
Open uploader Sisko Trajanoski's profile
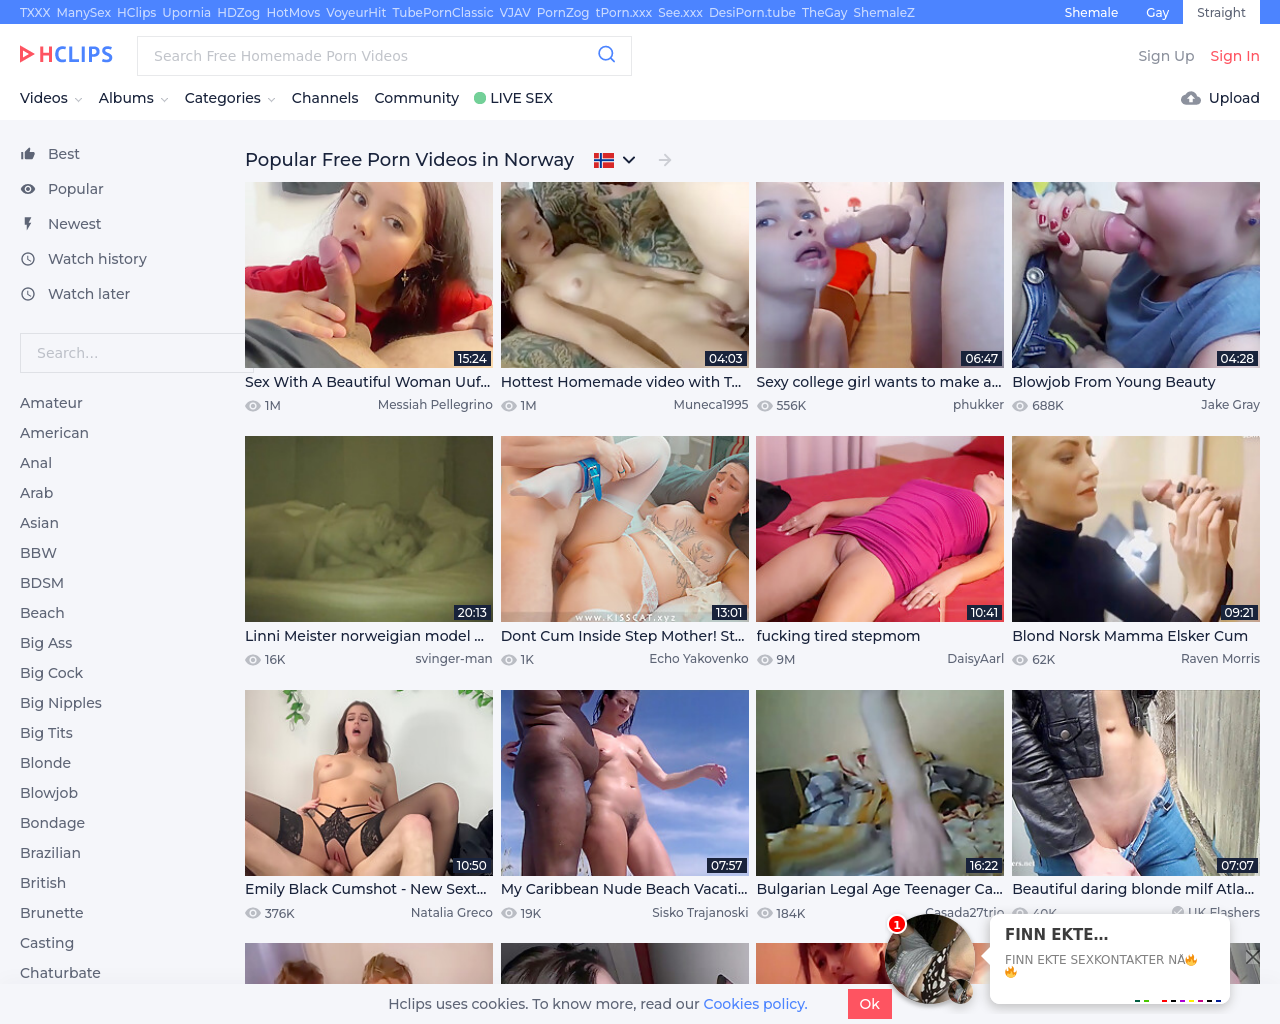(x=700, y=913)
